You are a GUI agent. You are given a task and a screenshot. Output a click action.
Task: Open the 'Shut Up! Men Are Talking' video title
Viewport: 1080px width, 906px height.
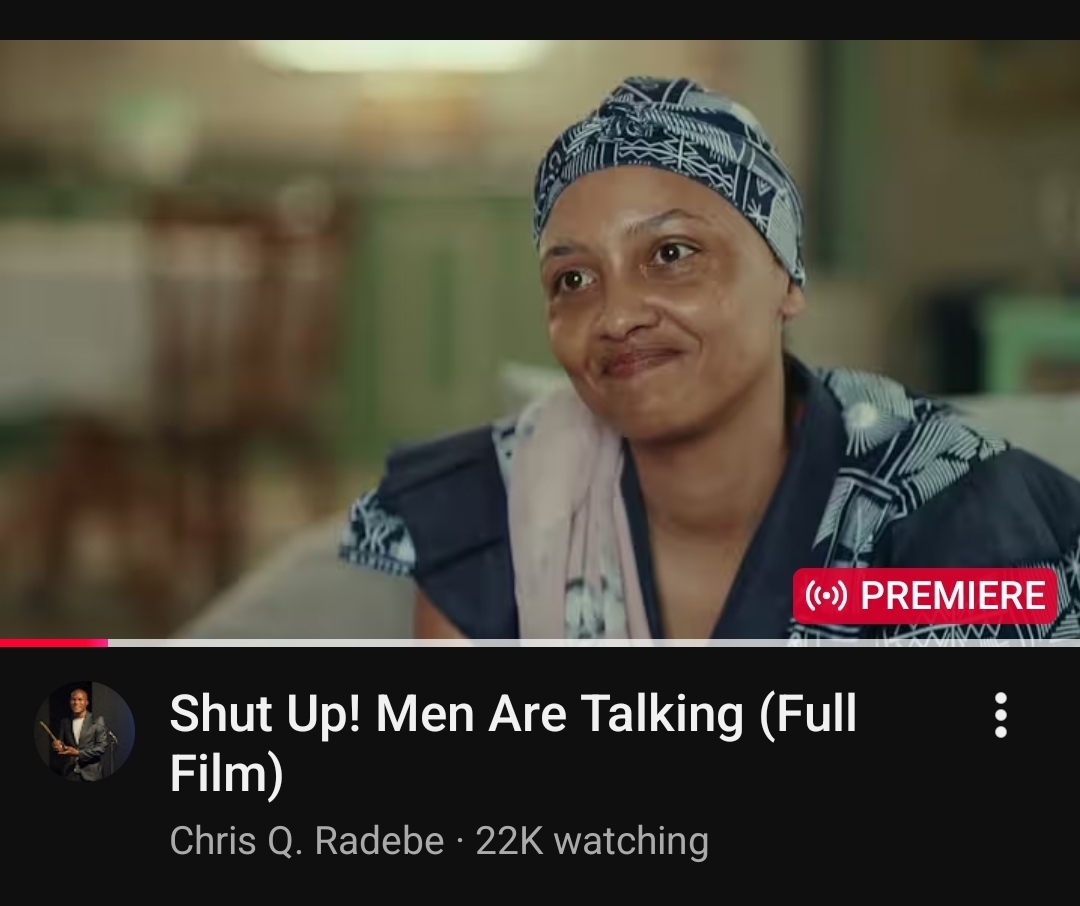(x=513, y=743)
